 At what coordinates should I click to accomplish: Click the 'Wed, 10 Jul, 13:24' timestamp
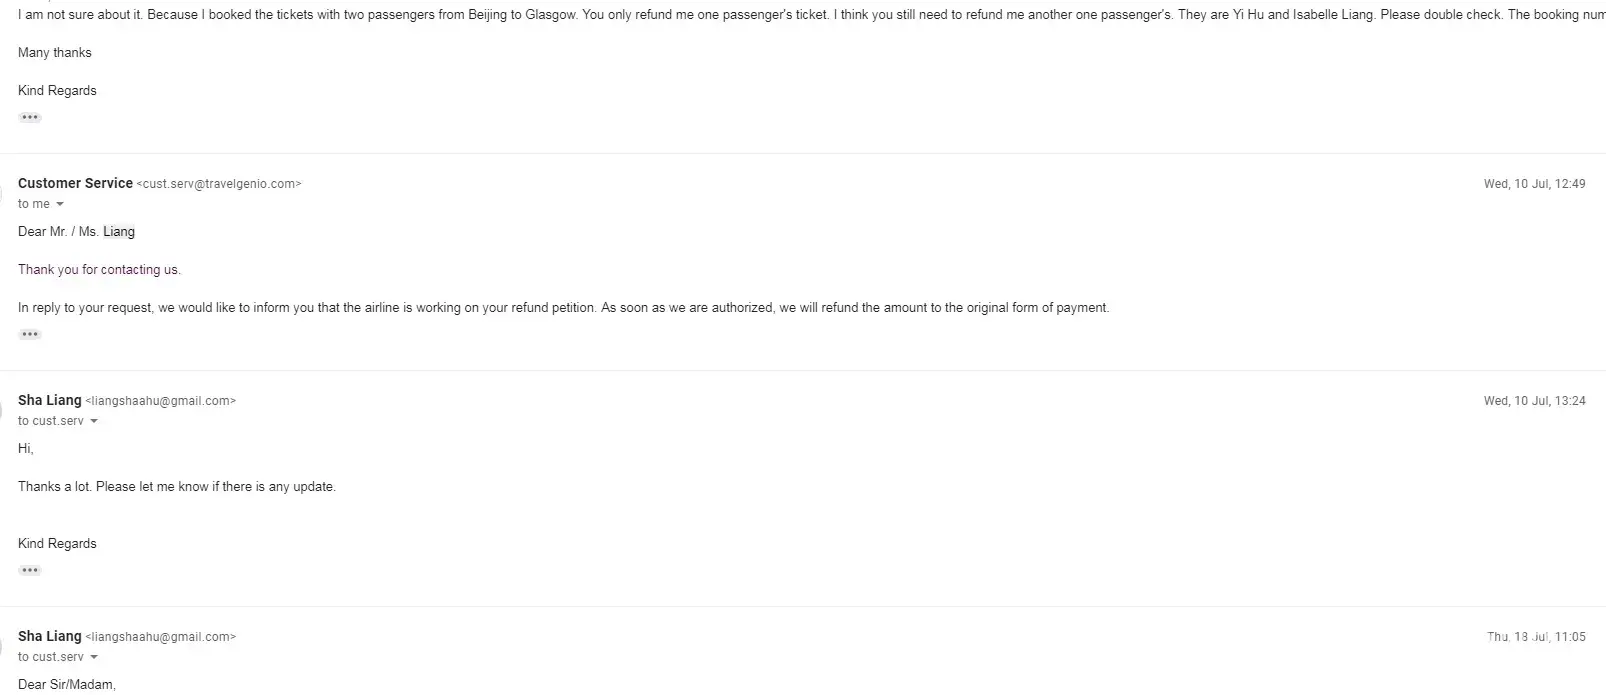tap(1534, 401)
